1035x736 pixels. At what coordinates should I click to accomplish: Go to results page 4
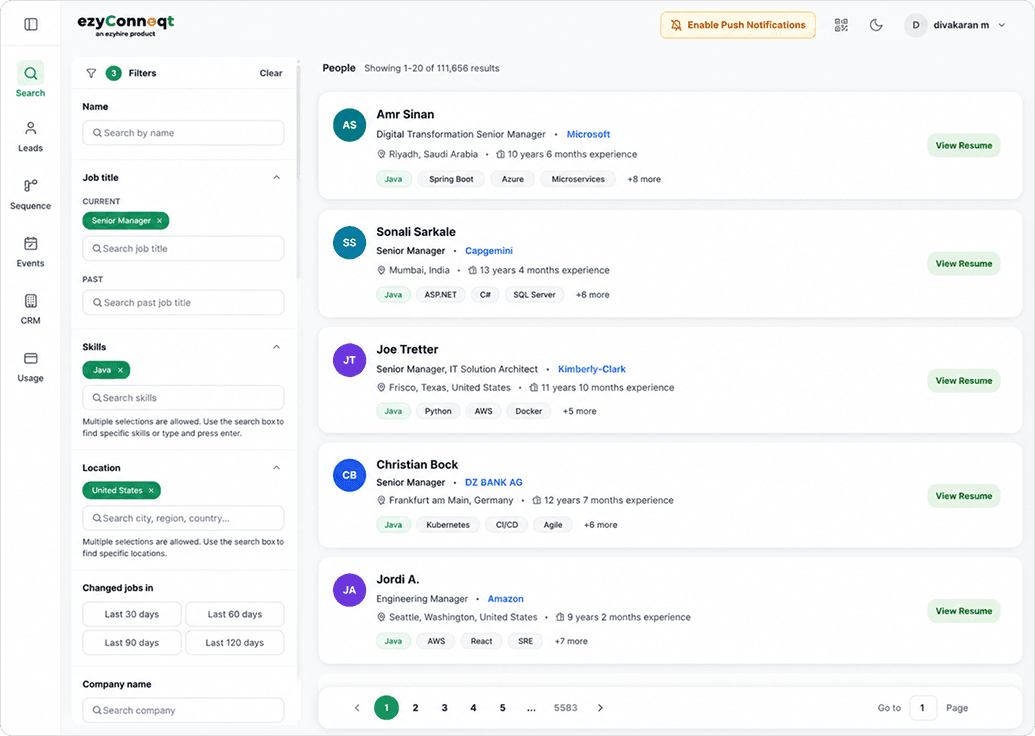(473, 708)
